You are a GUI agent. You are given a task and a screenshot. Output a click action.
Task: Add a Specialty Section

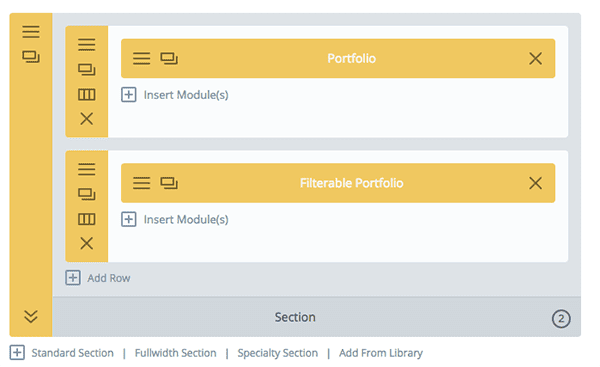click(x=277, y=353)
